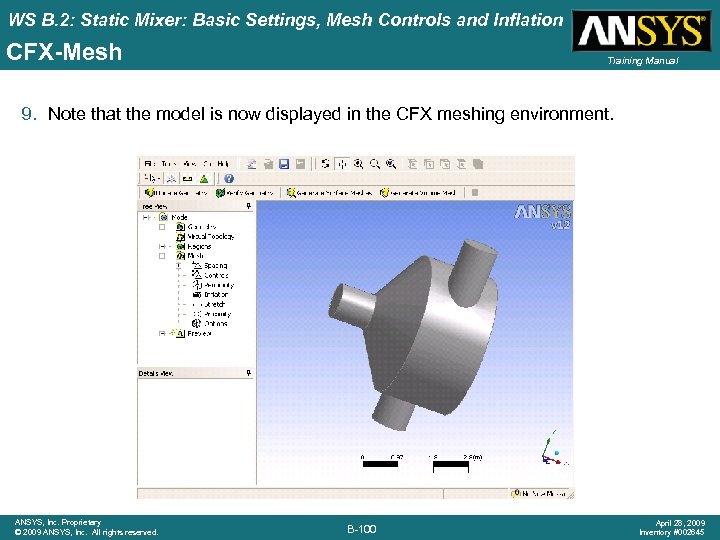Click the first greyed-out selection filter icon
720x540 pixels.
pos(412,164)
